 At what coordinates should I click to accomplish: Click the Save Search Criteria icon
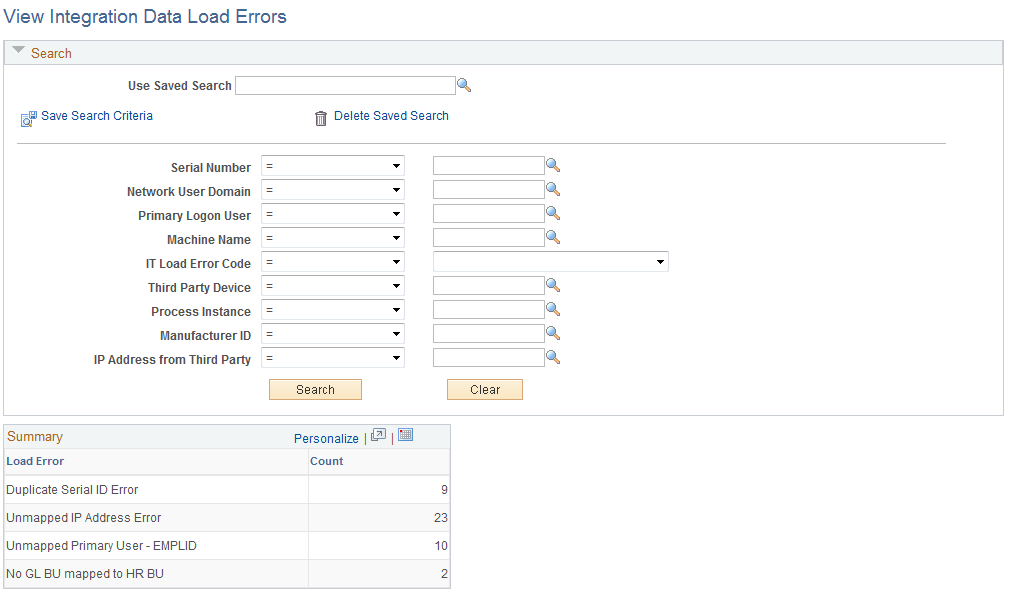pos(28,118)
